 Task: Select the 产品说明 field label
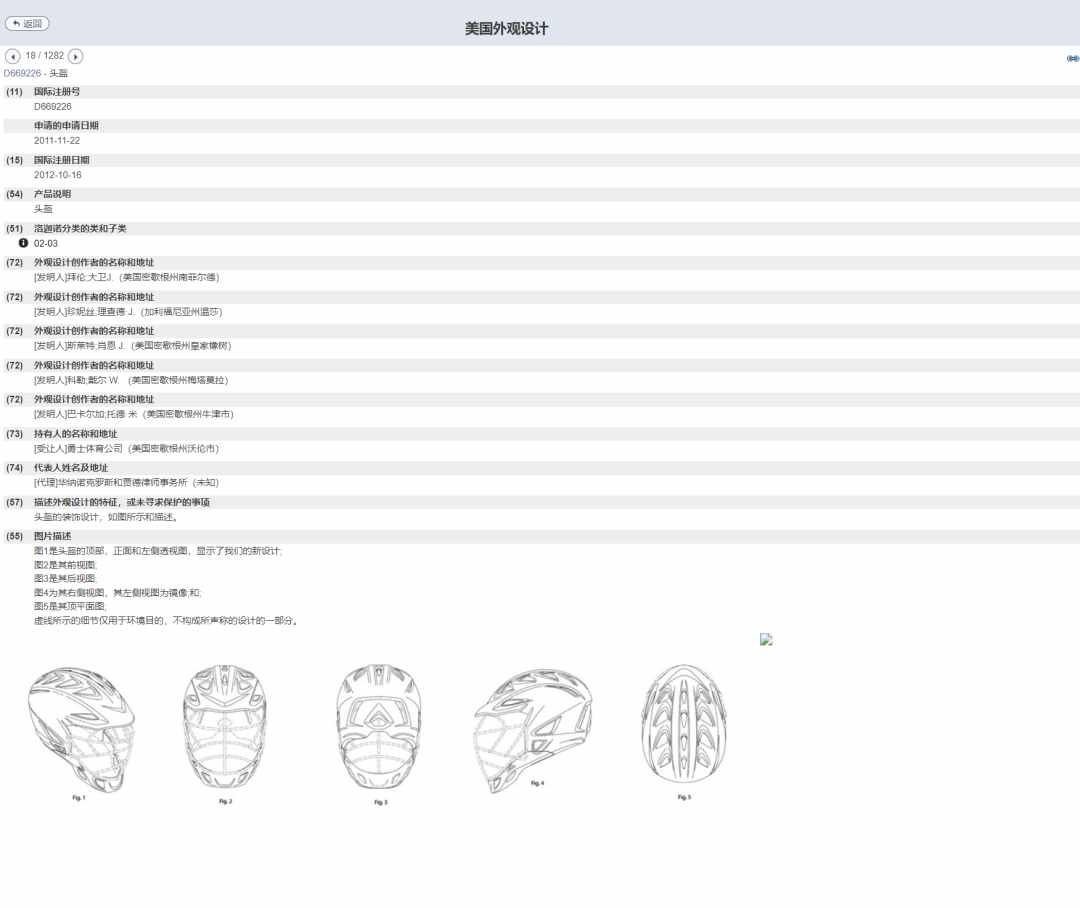click(52, 194)
